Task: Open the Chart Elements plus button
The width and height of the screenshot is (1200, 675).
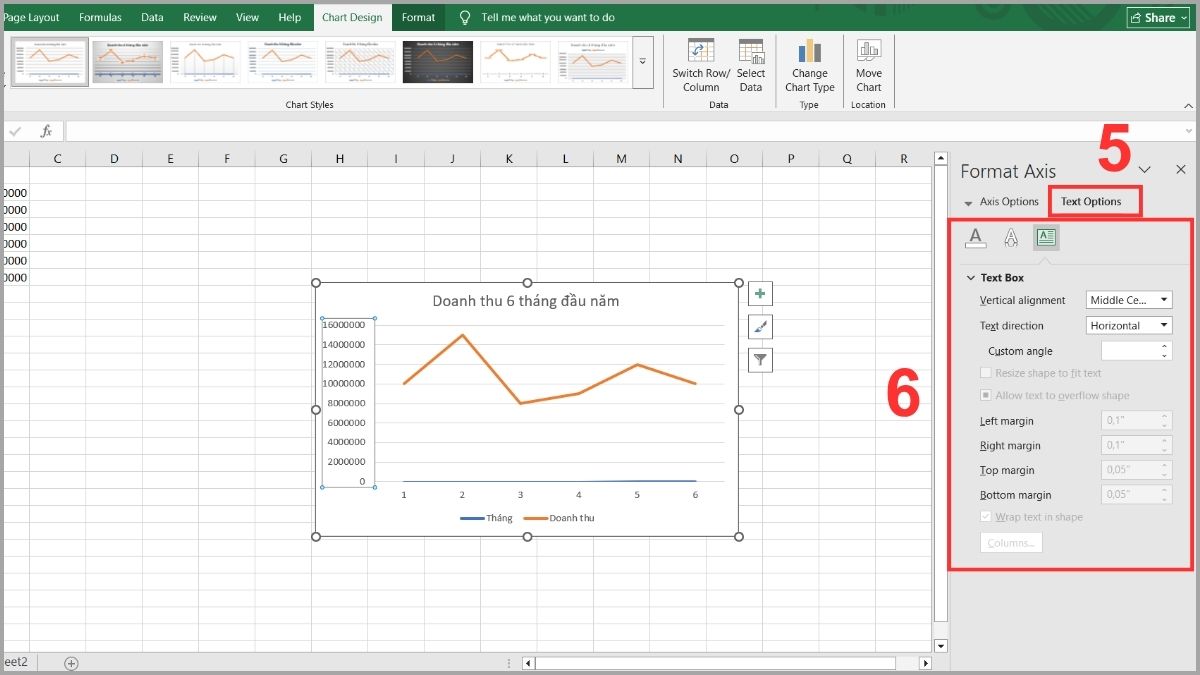Action: [x=761, y=294]
